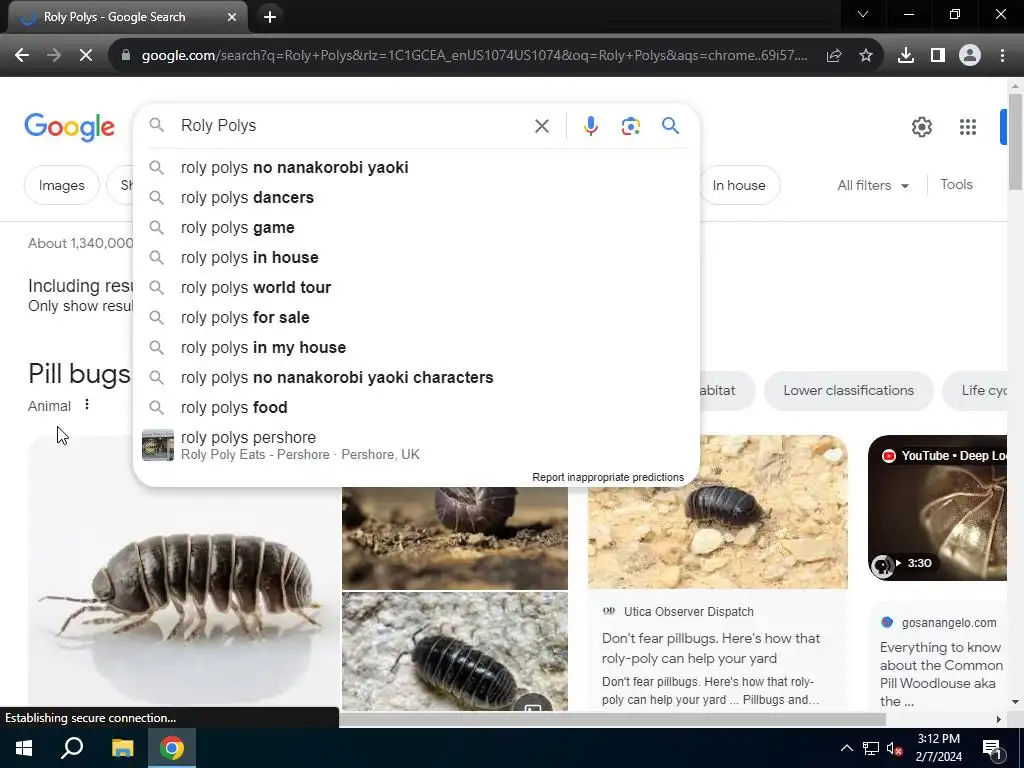
Task: Select suggestion roly polys game
Action: pyautogui.click(x=417, y=227)
